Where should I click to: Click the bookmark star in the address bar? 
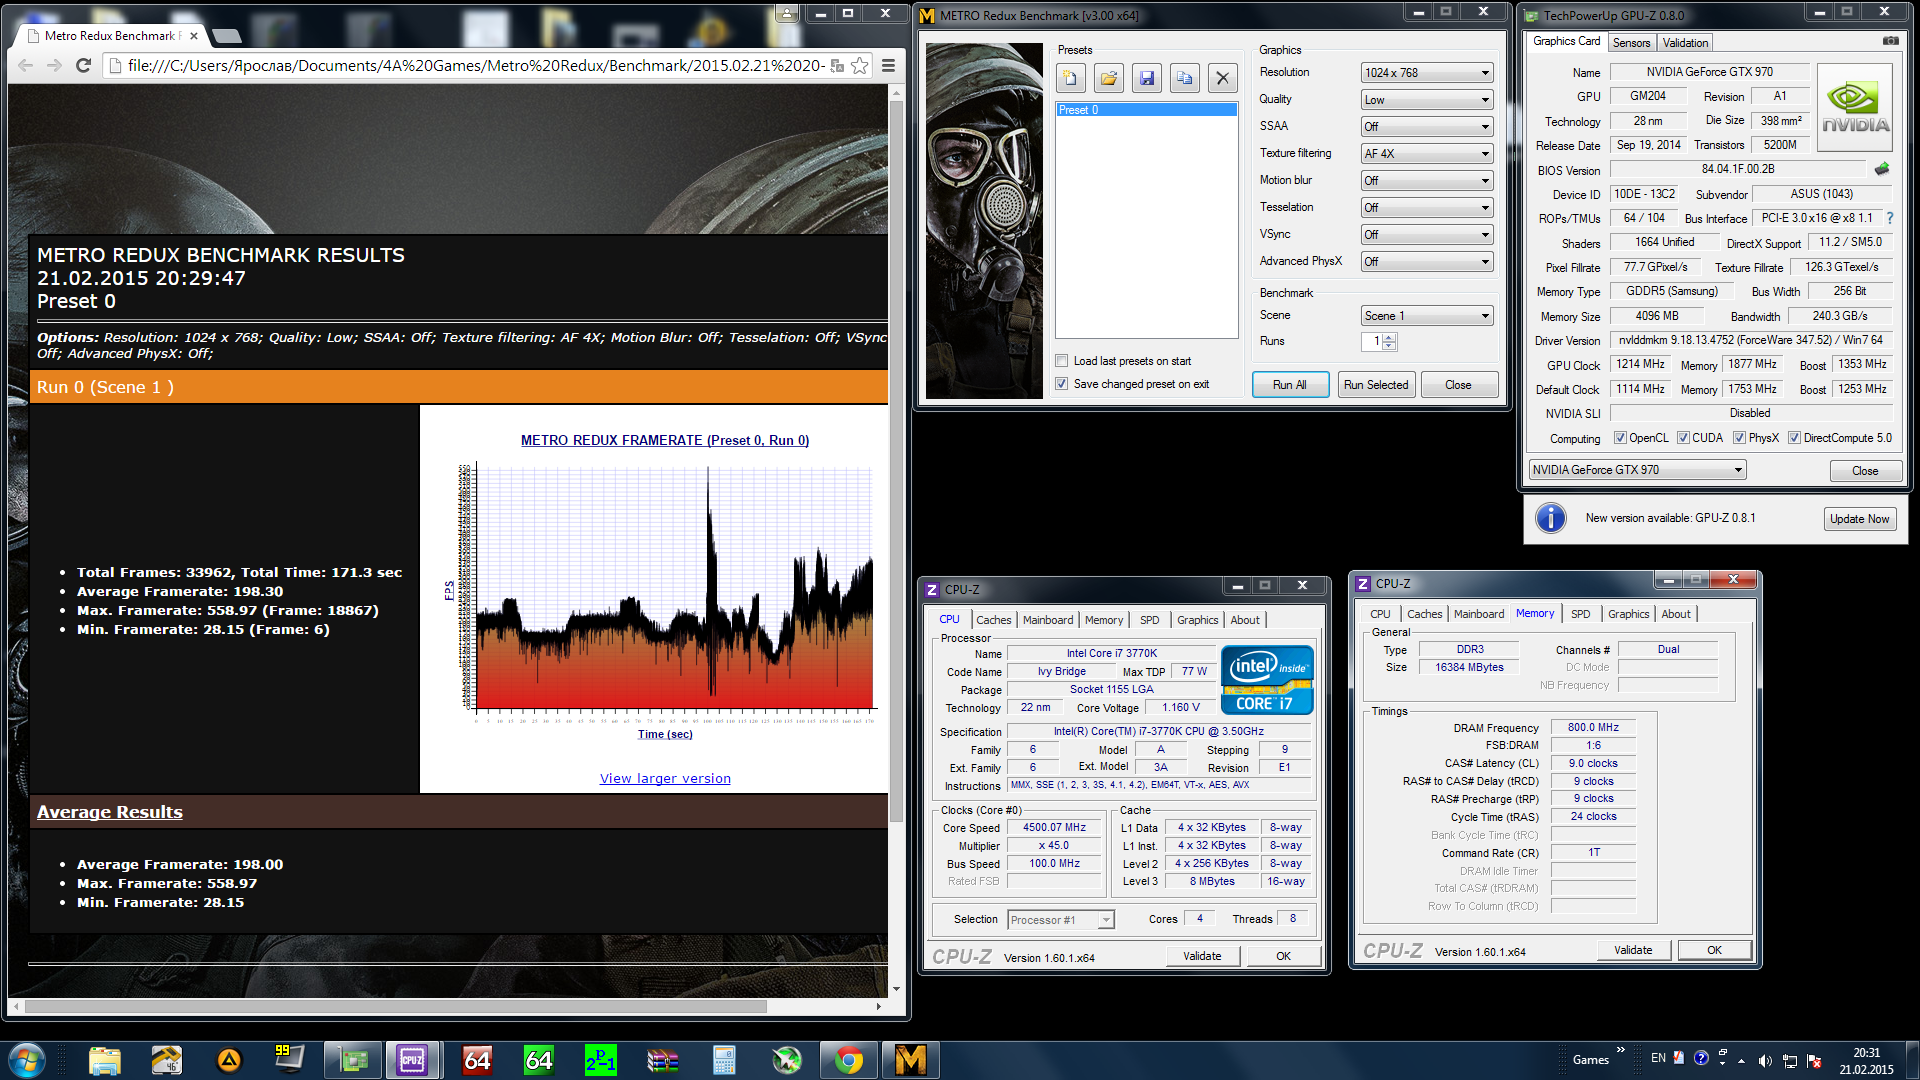(860, 66)
